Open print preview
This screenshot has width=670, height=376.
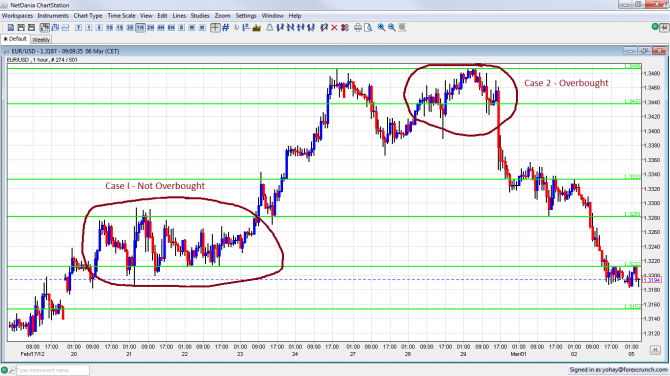368,27
